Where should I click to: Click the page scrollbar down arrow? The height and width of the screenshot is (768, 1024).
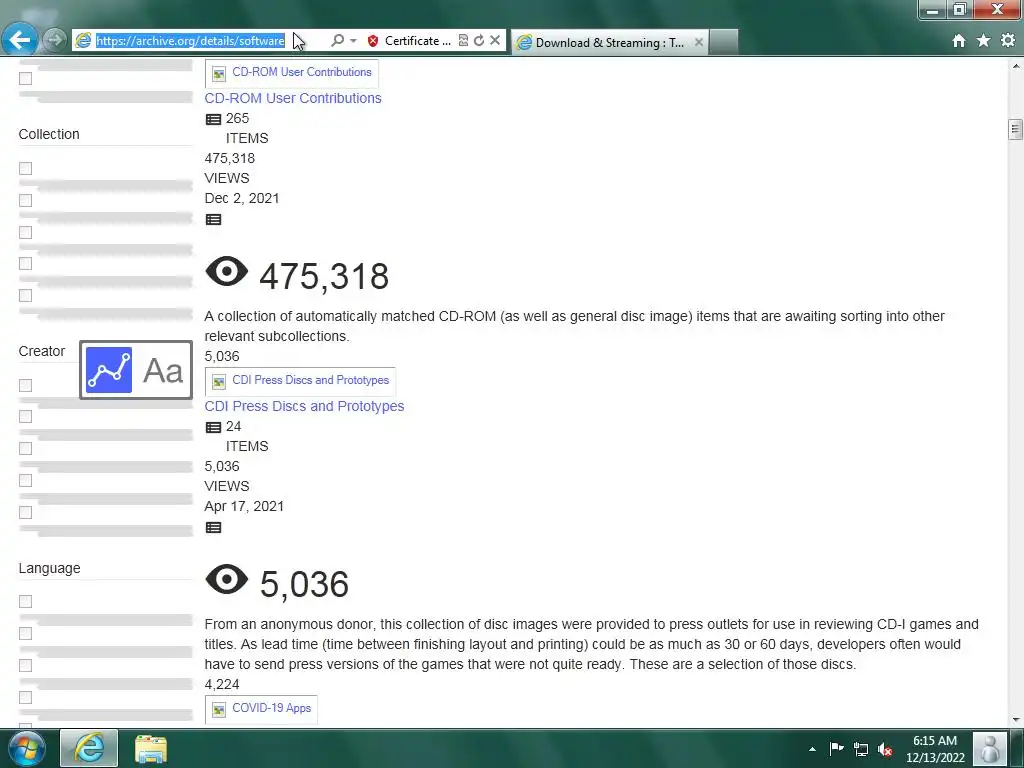point(1016,719)
